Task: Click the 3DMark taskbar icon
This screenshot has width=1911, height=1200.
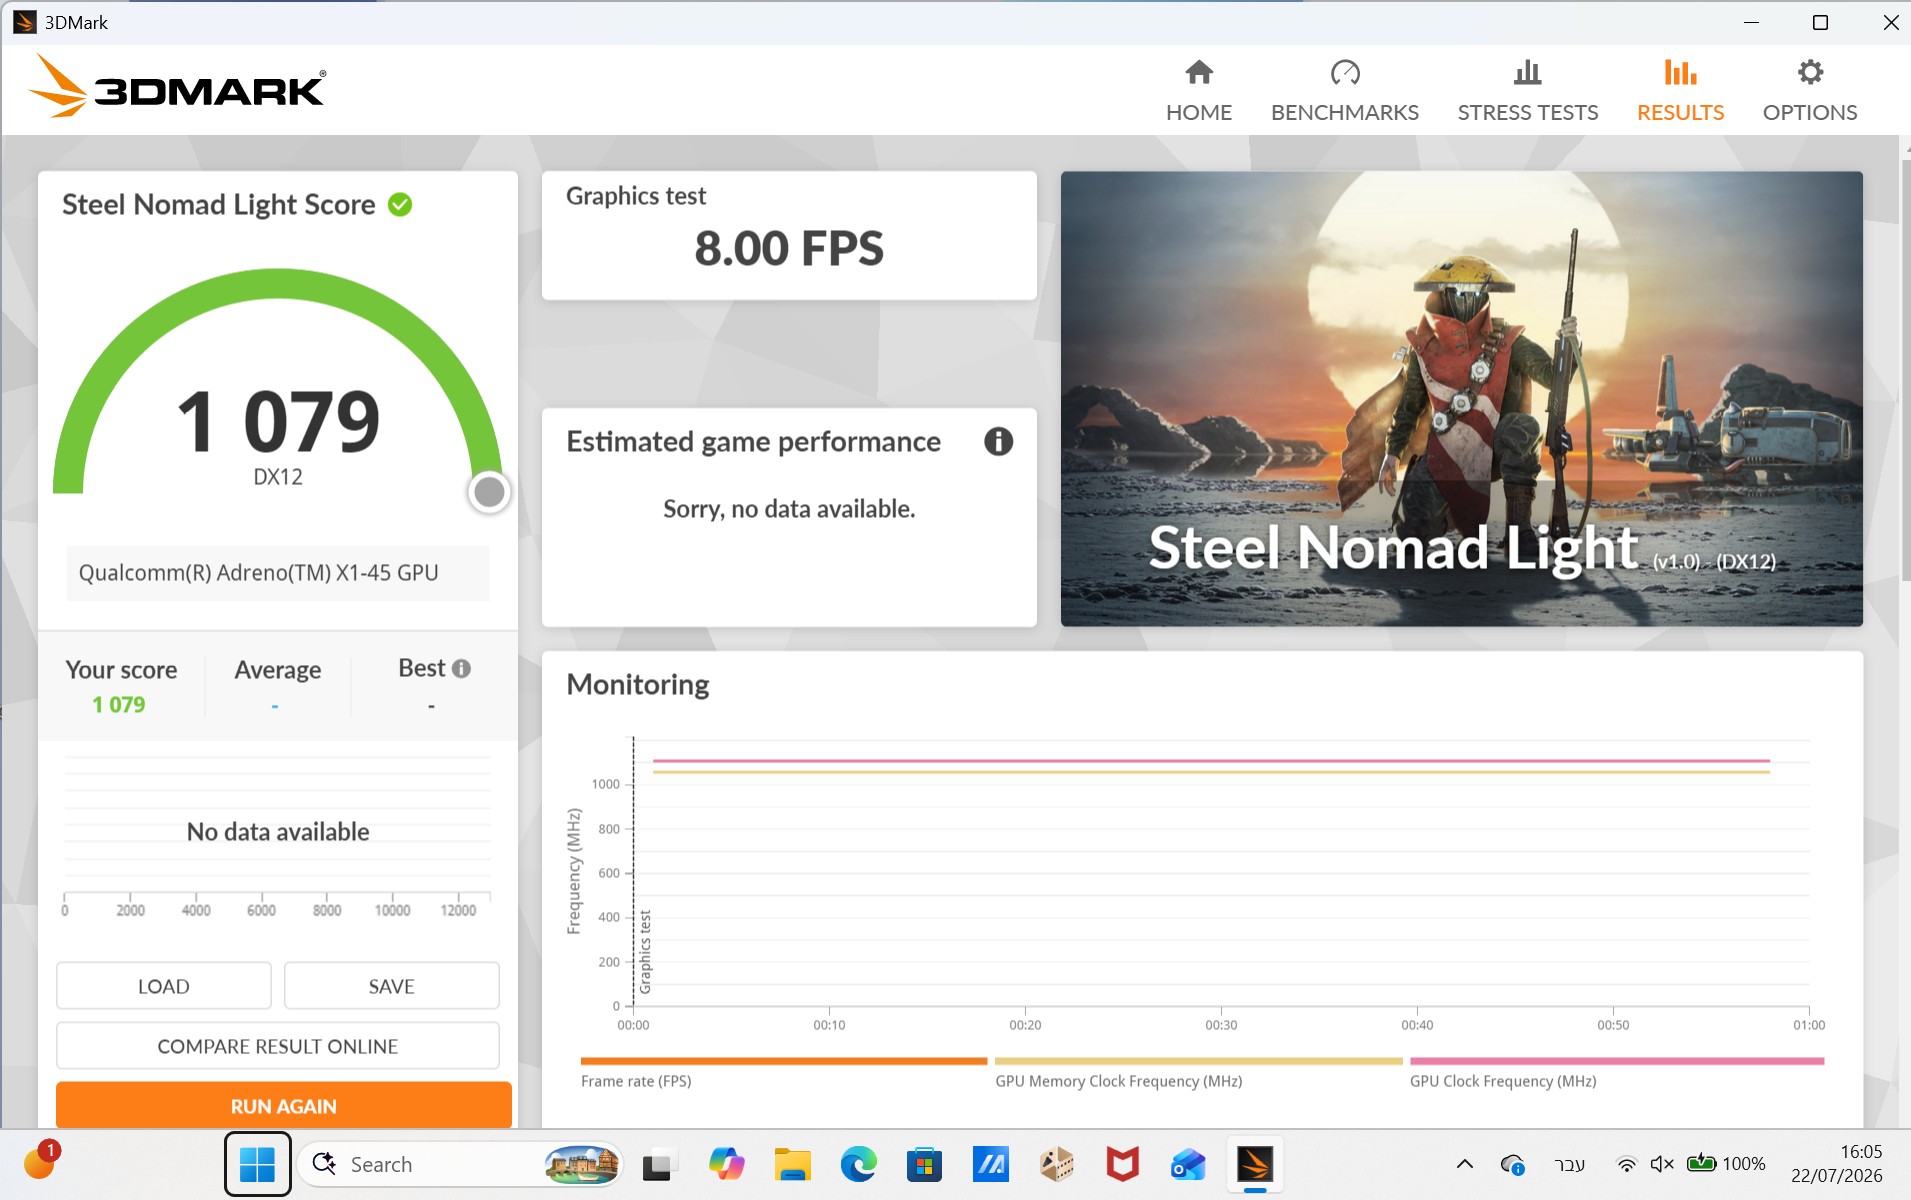Action: [1255, 1165]
